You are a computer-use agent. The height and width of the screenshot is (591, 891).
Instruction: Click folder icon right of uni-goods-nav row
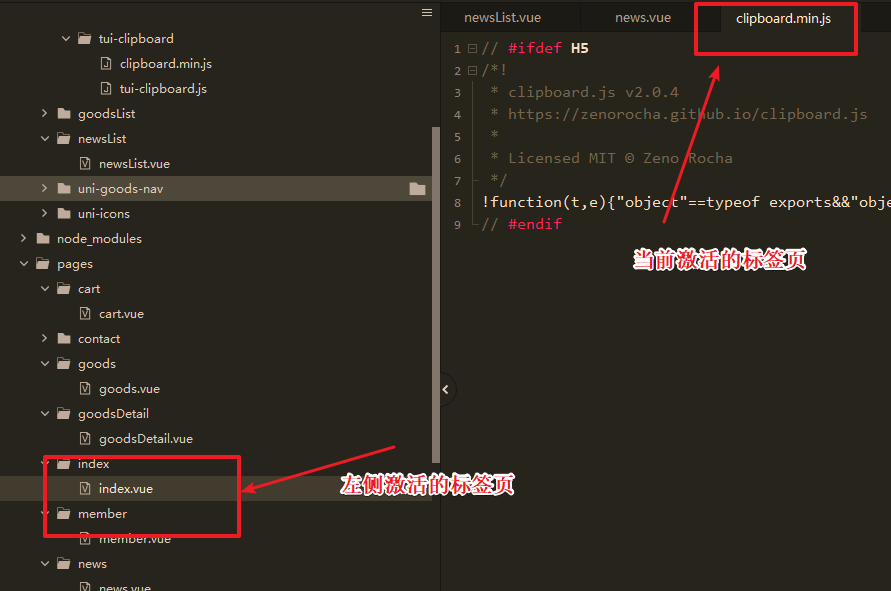point(417,189)
